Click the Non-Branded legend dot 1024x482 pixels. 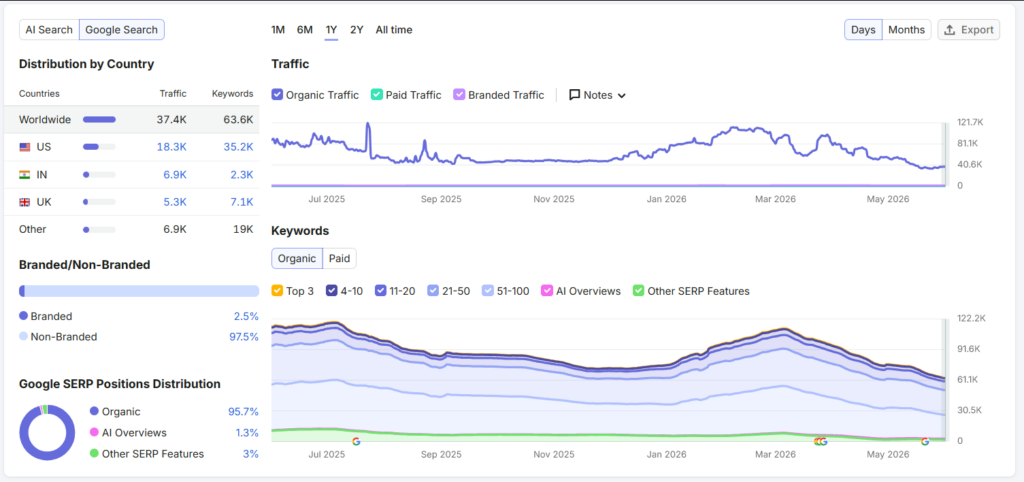point(24,337)
